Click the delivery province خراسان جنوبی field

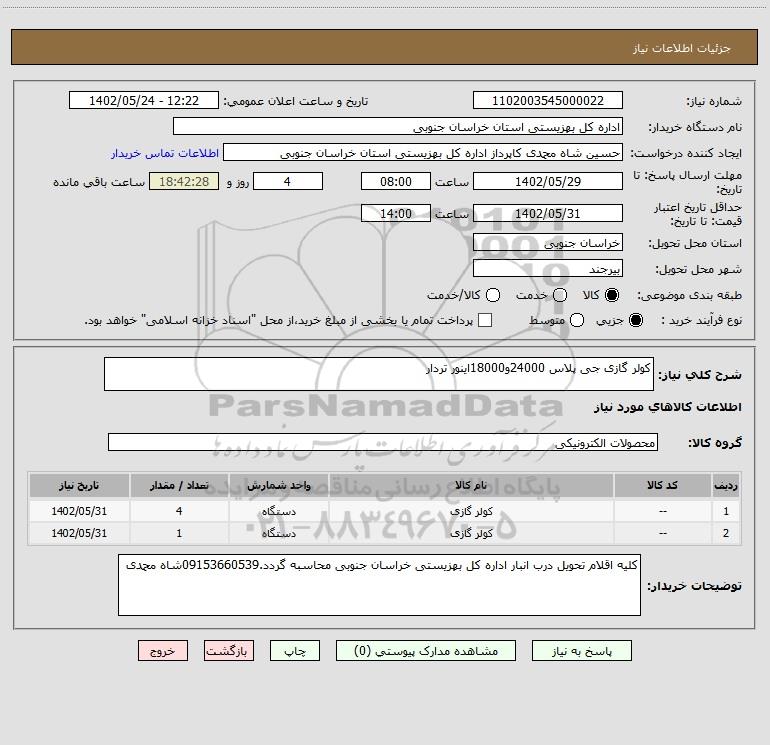(x=548, y=243)
